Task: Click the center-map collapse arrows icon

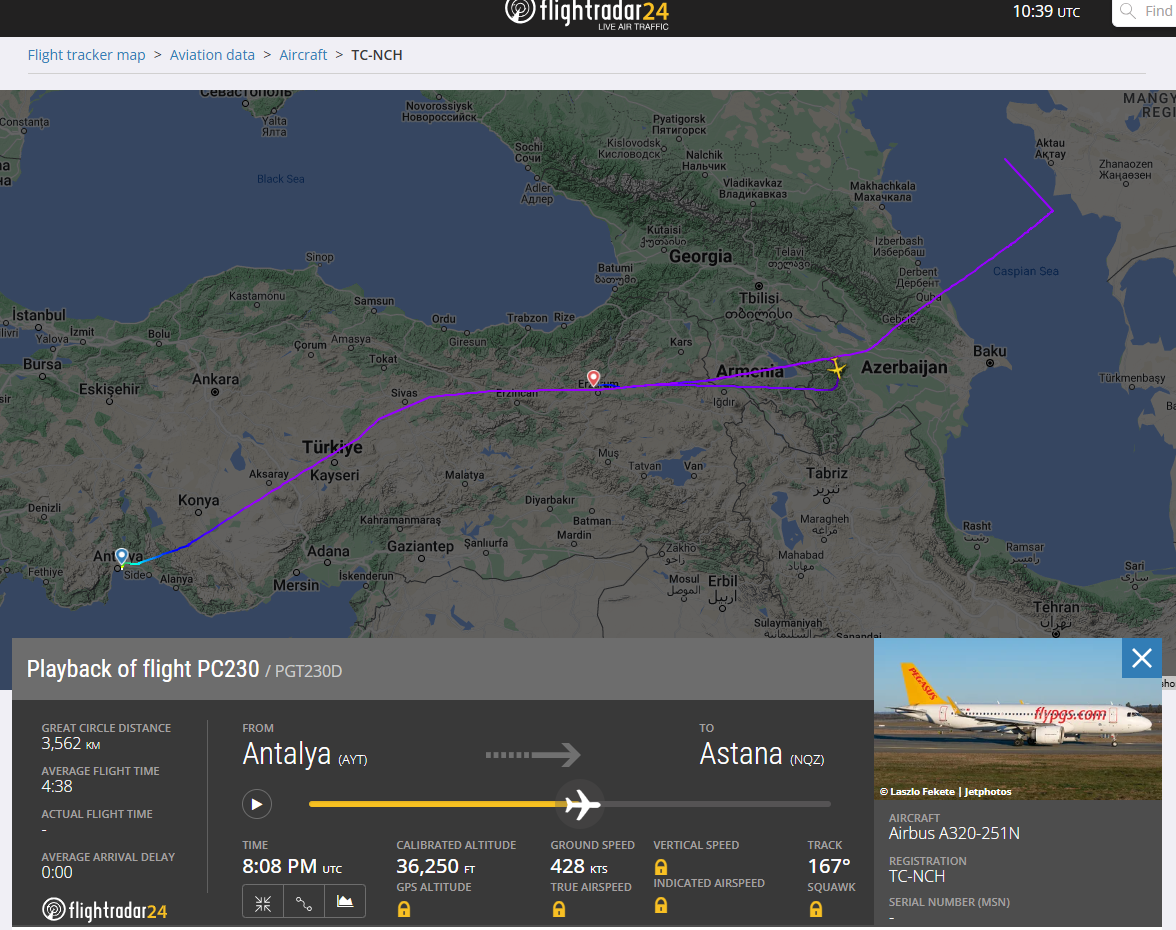Action: [263, 902]
